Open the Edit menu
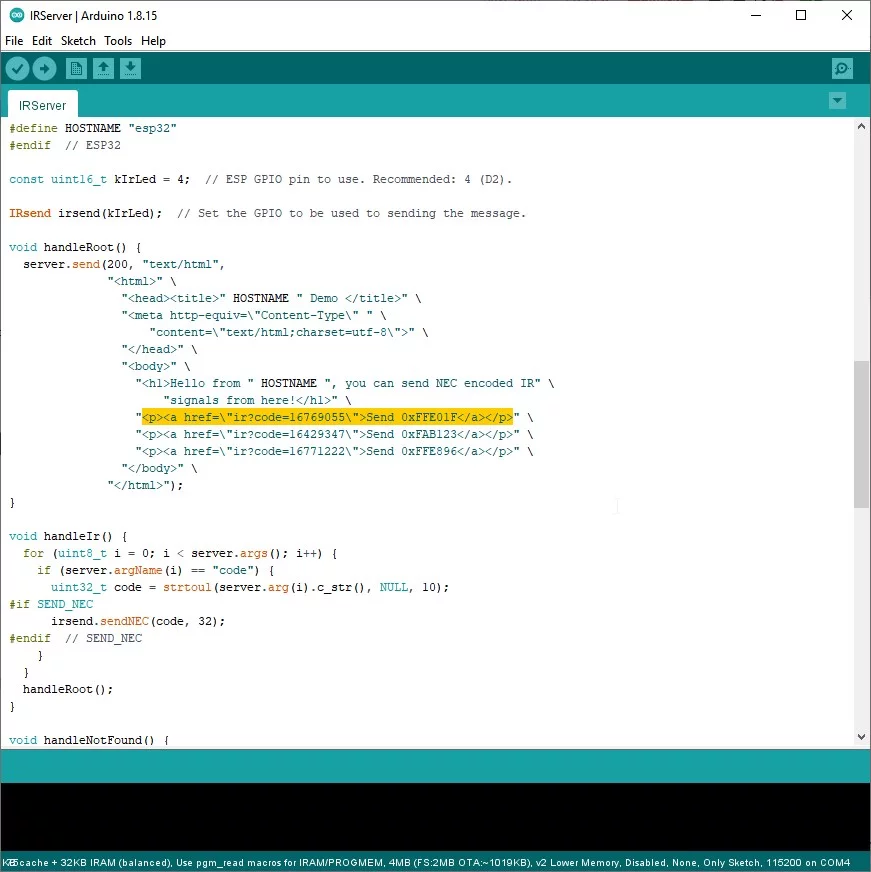This screenshot has width=871, height=872. [42, 41]
